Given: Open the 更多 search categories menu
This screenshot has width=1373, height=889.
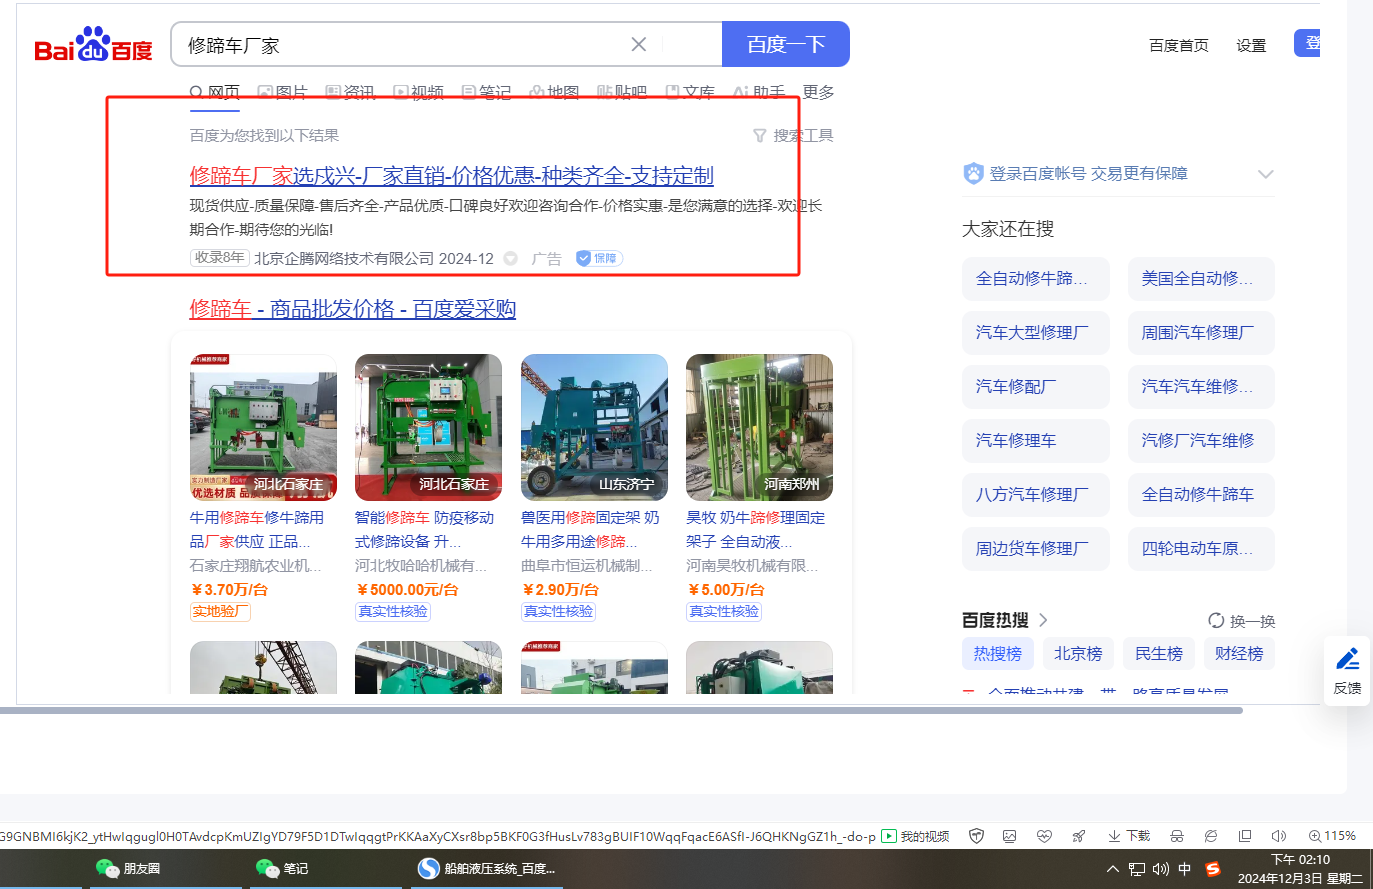Looking at the screenshot, I should pyautogui.click(x=818, y=92).
